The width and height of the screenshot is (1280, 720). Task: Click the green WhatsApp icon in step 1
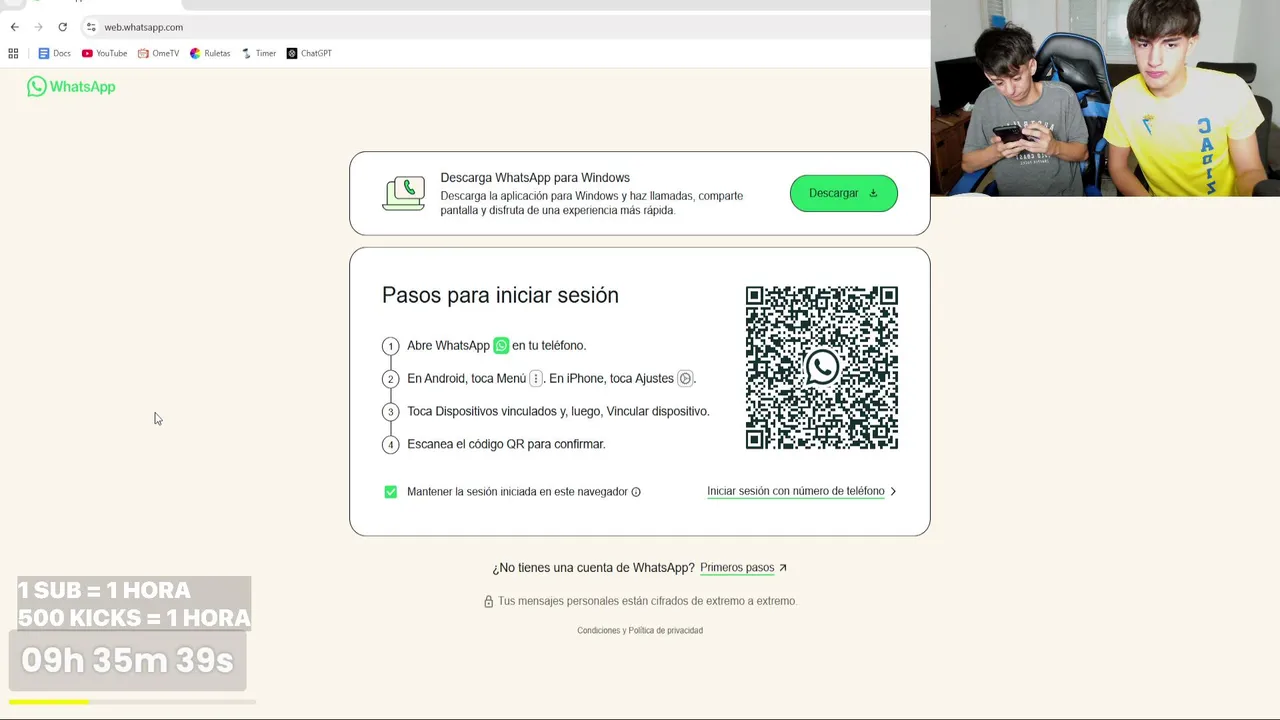pyautogui.click(x=501, y=346)
